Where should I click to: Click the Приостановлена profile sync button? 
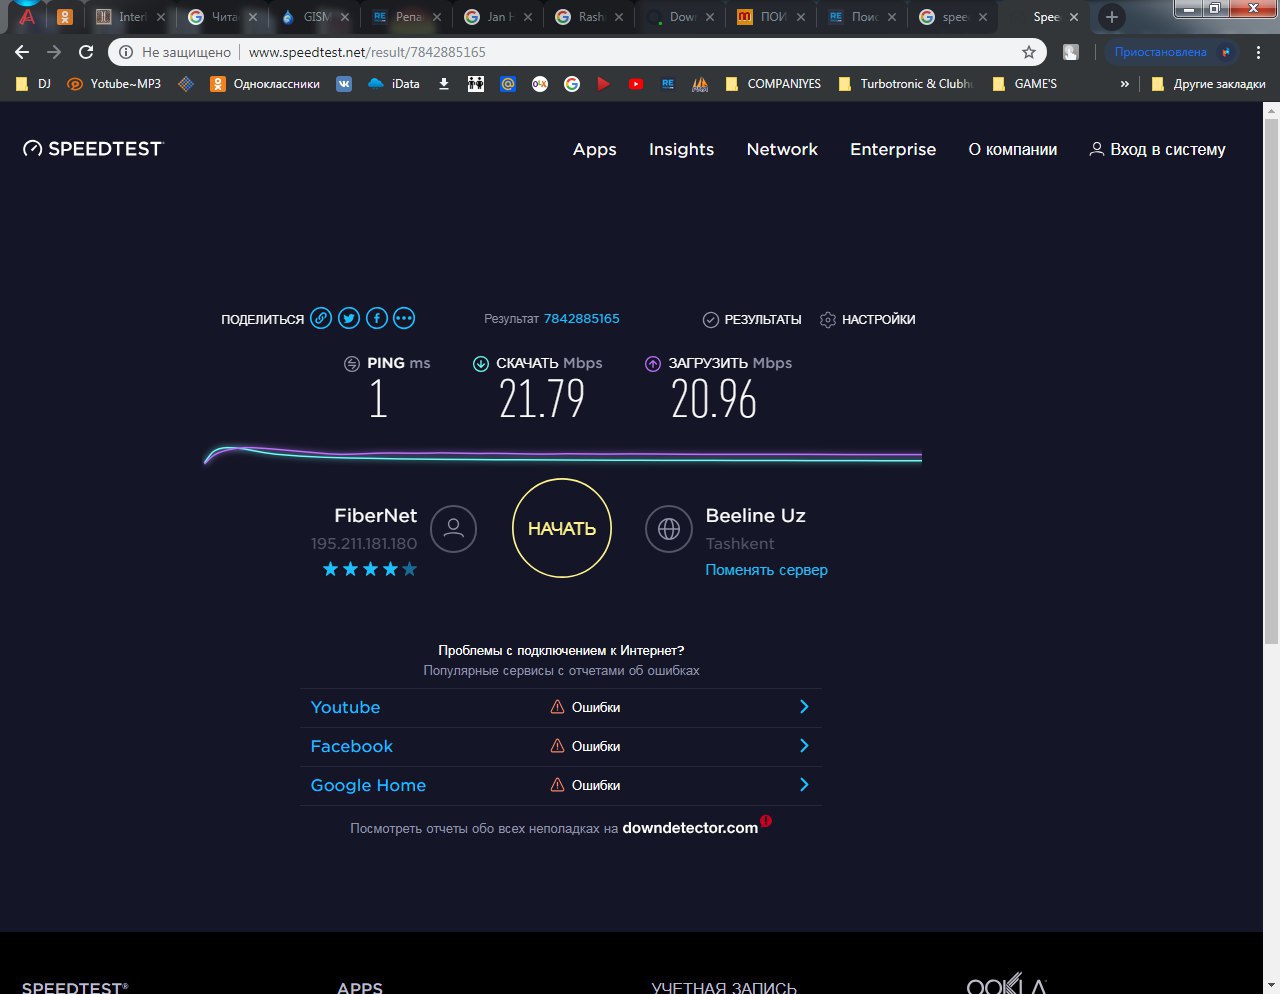coord(1172,52)
